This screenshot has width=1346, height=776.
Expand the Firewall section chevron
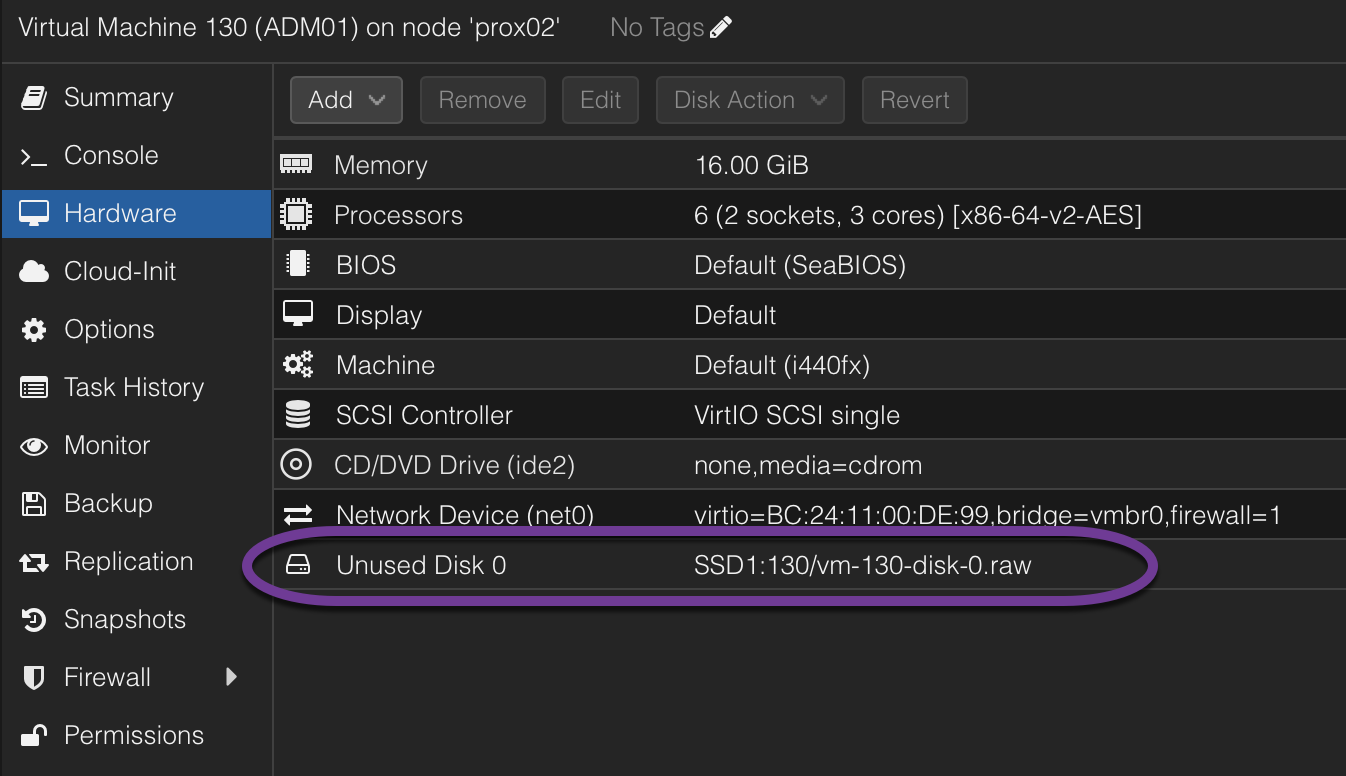point(231,677)
